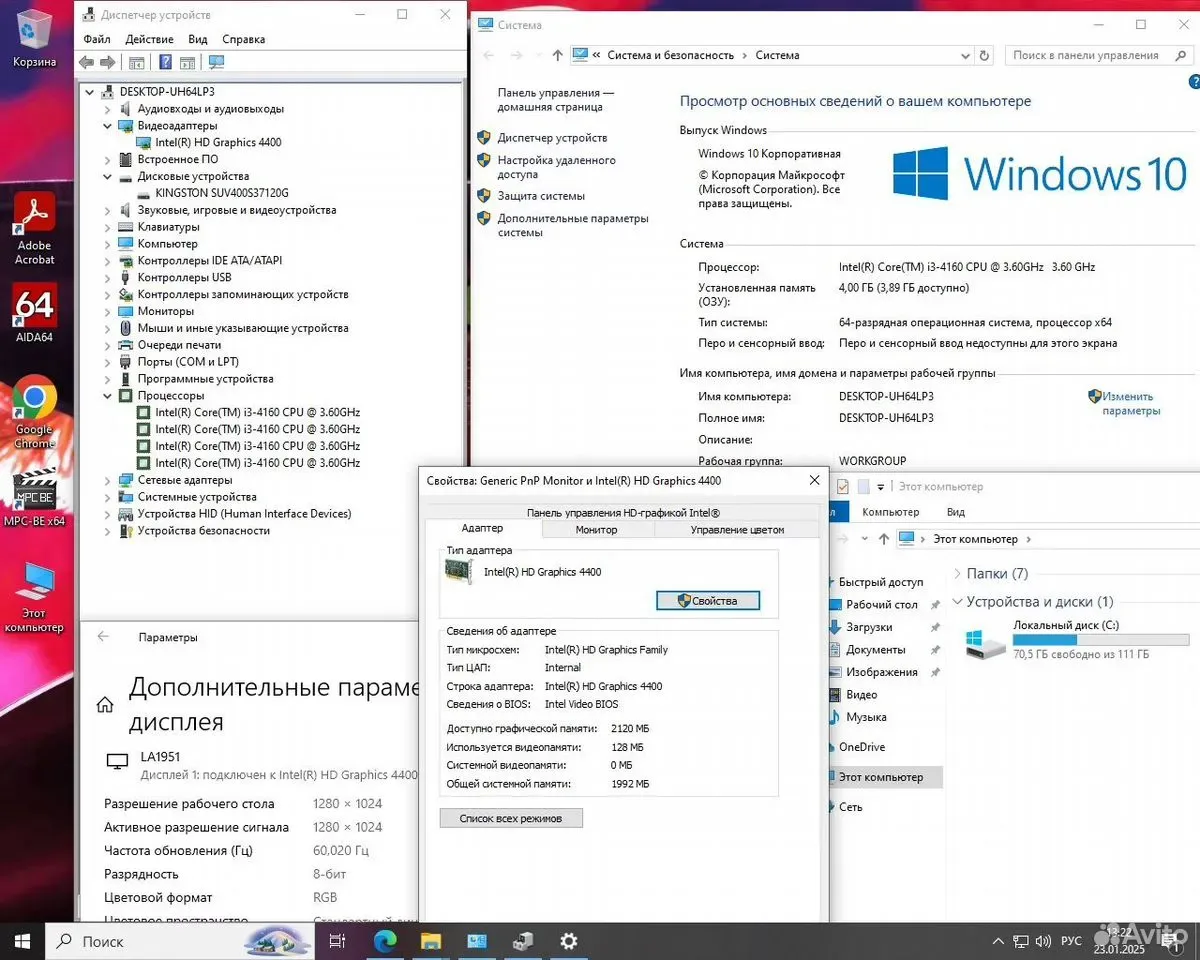Open Справка menu in Device Manager

pos(243,39)
